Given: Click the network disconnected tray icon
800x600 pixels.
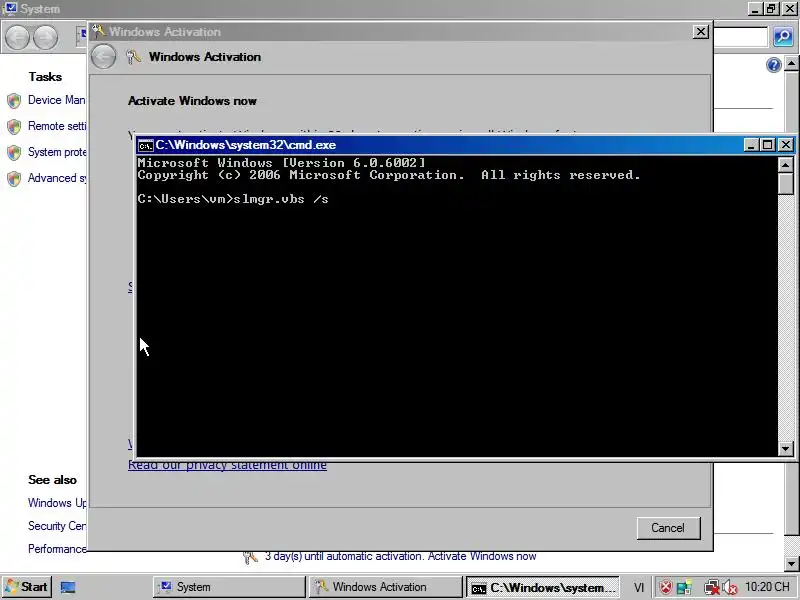Looking at the screenshot, I should click(x=711, y=587).
